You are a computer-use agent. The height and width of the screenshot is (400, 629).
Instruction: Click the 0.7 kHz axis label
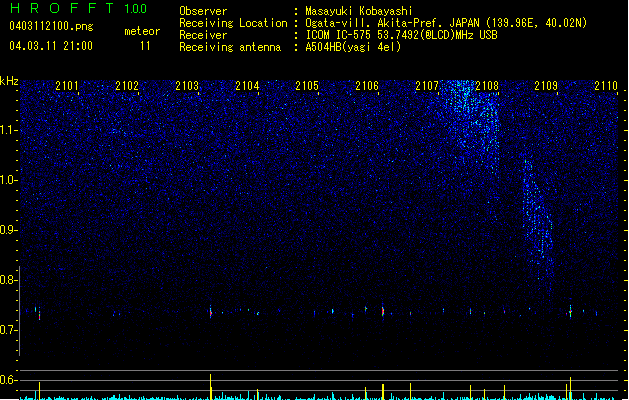[8, 330]
